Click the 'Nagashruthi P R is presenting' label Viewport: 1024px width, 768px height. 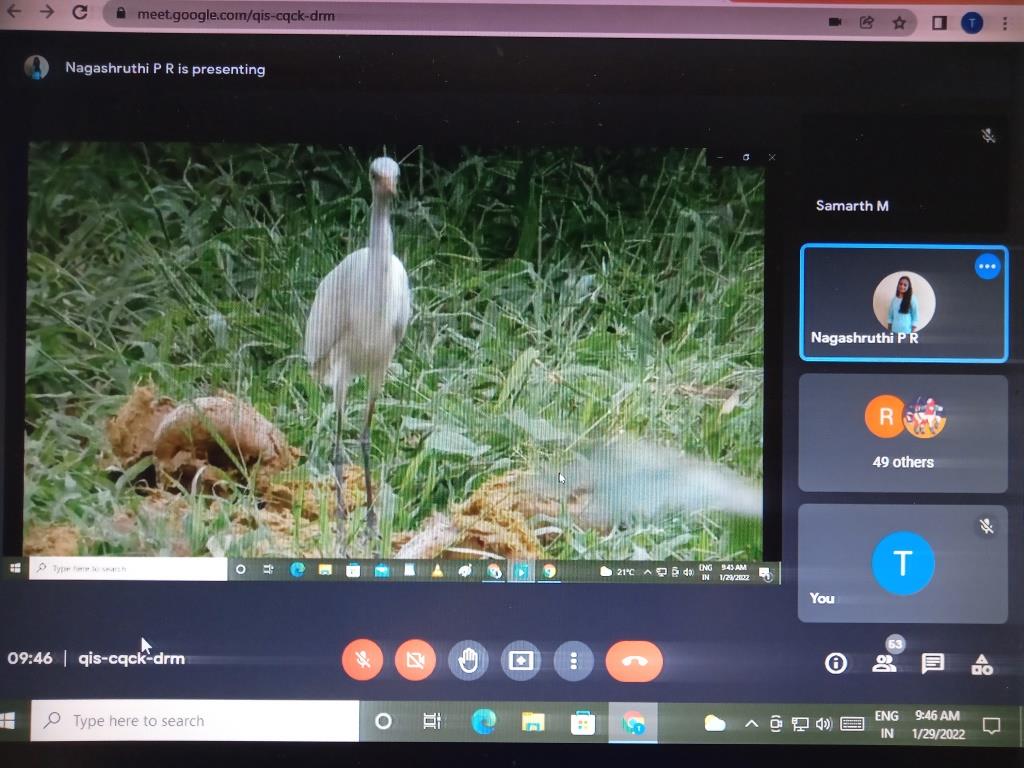click(x=165, y=69)
